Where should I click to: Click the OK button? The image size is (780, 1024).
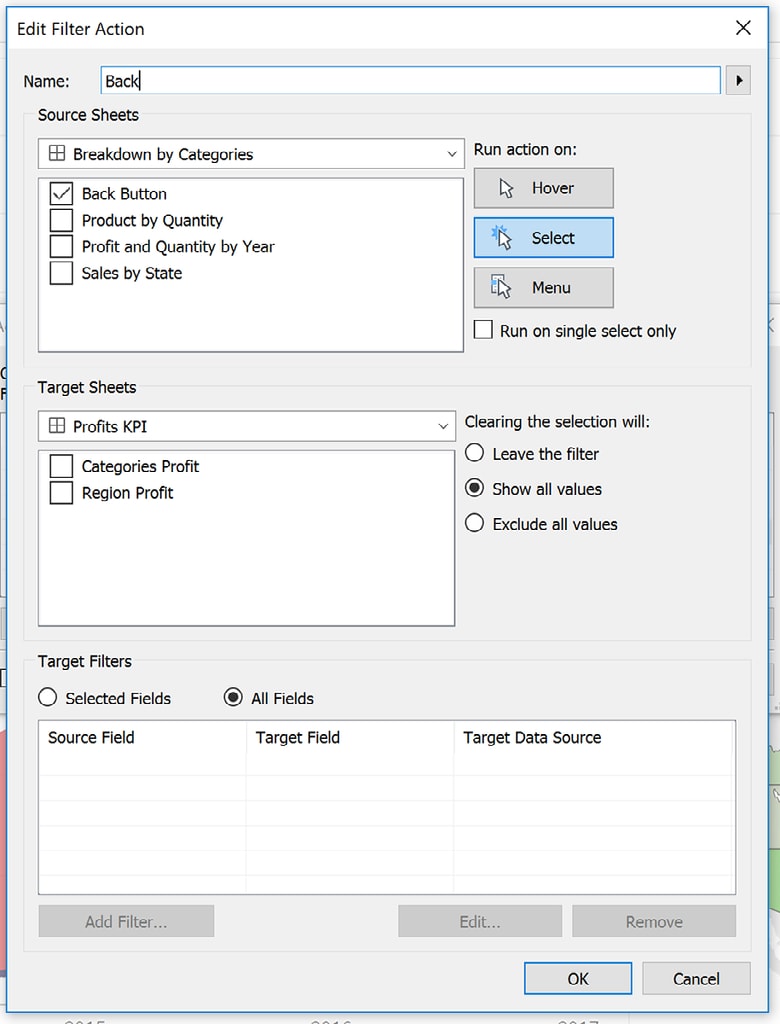click(578, 978)
